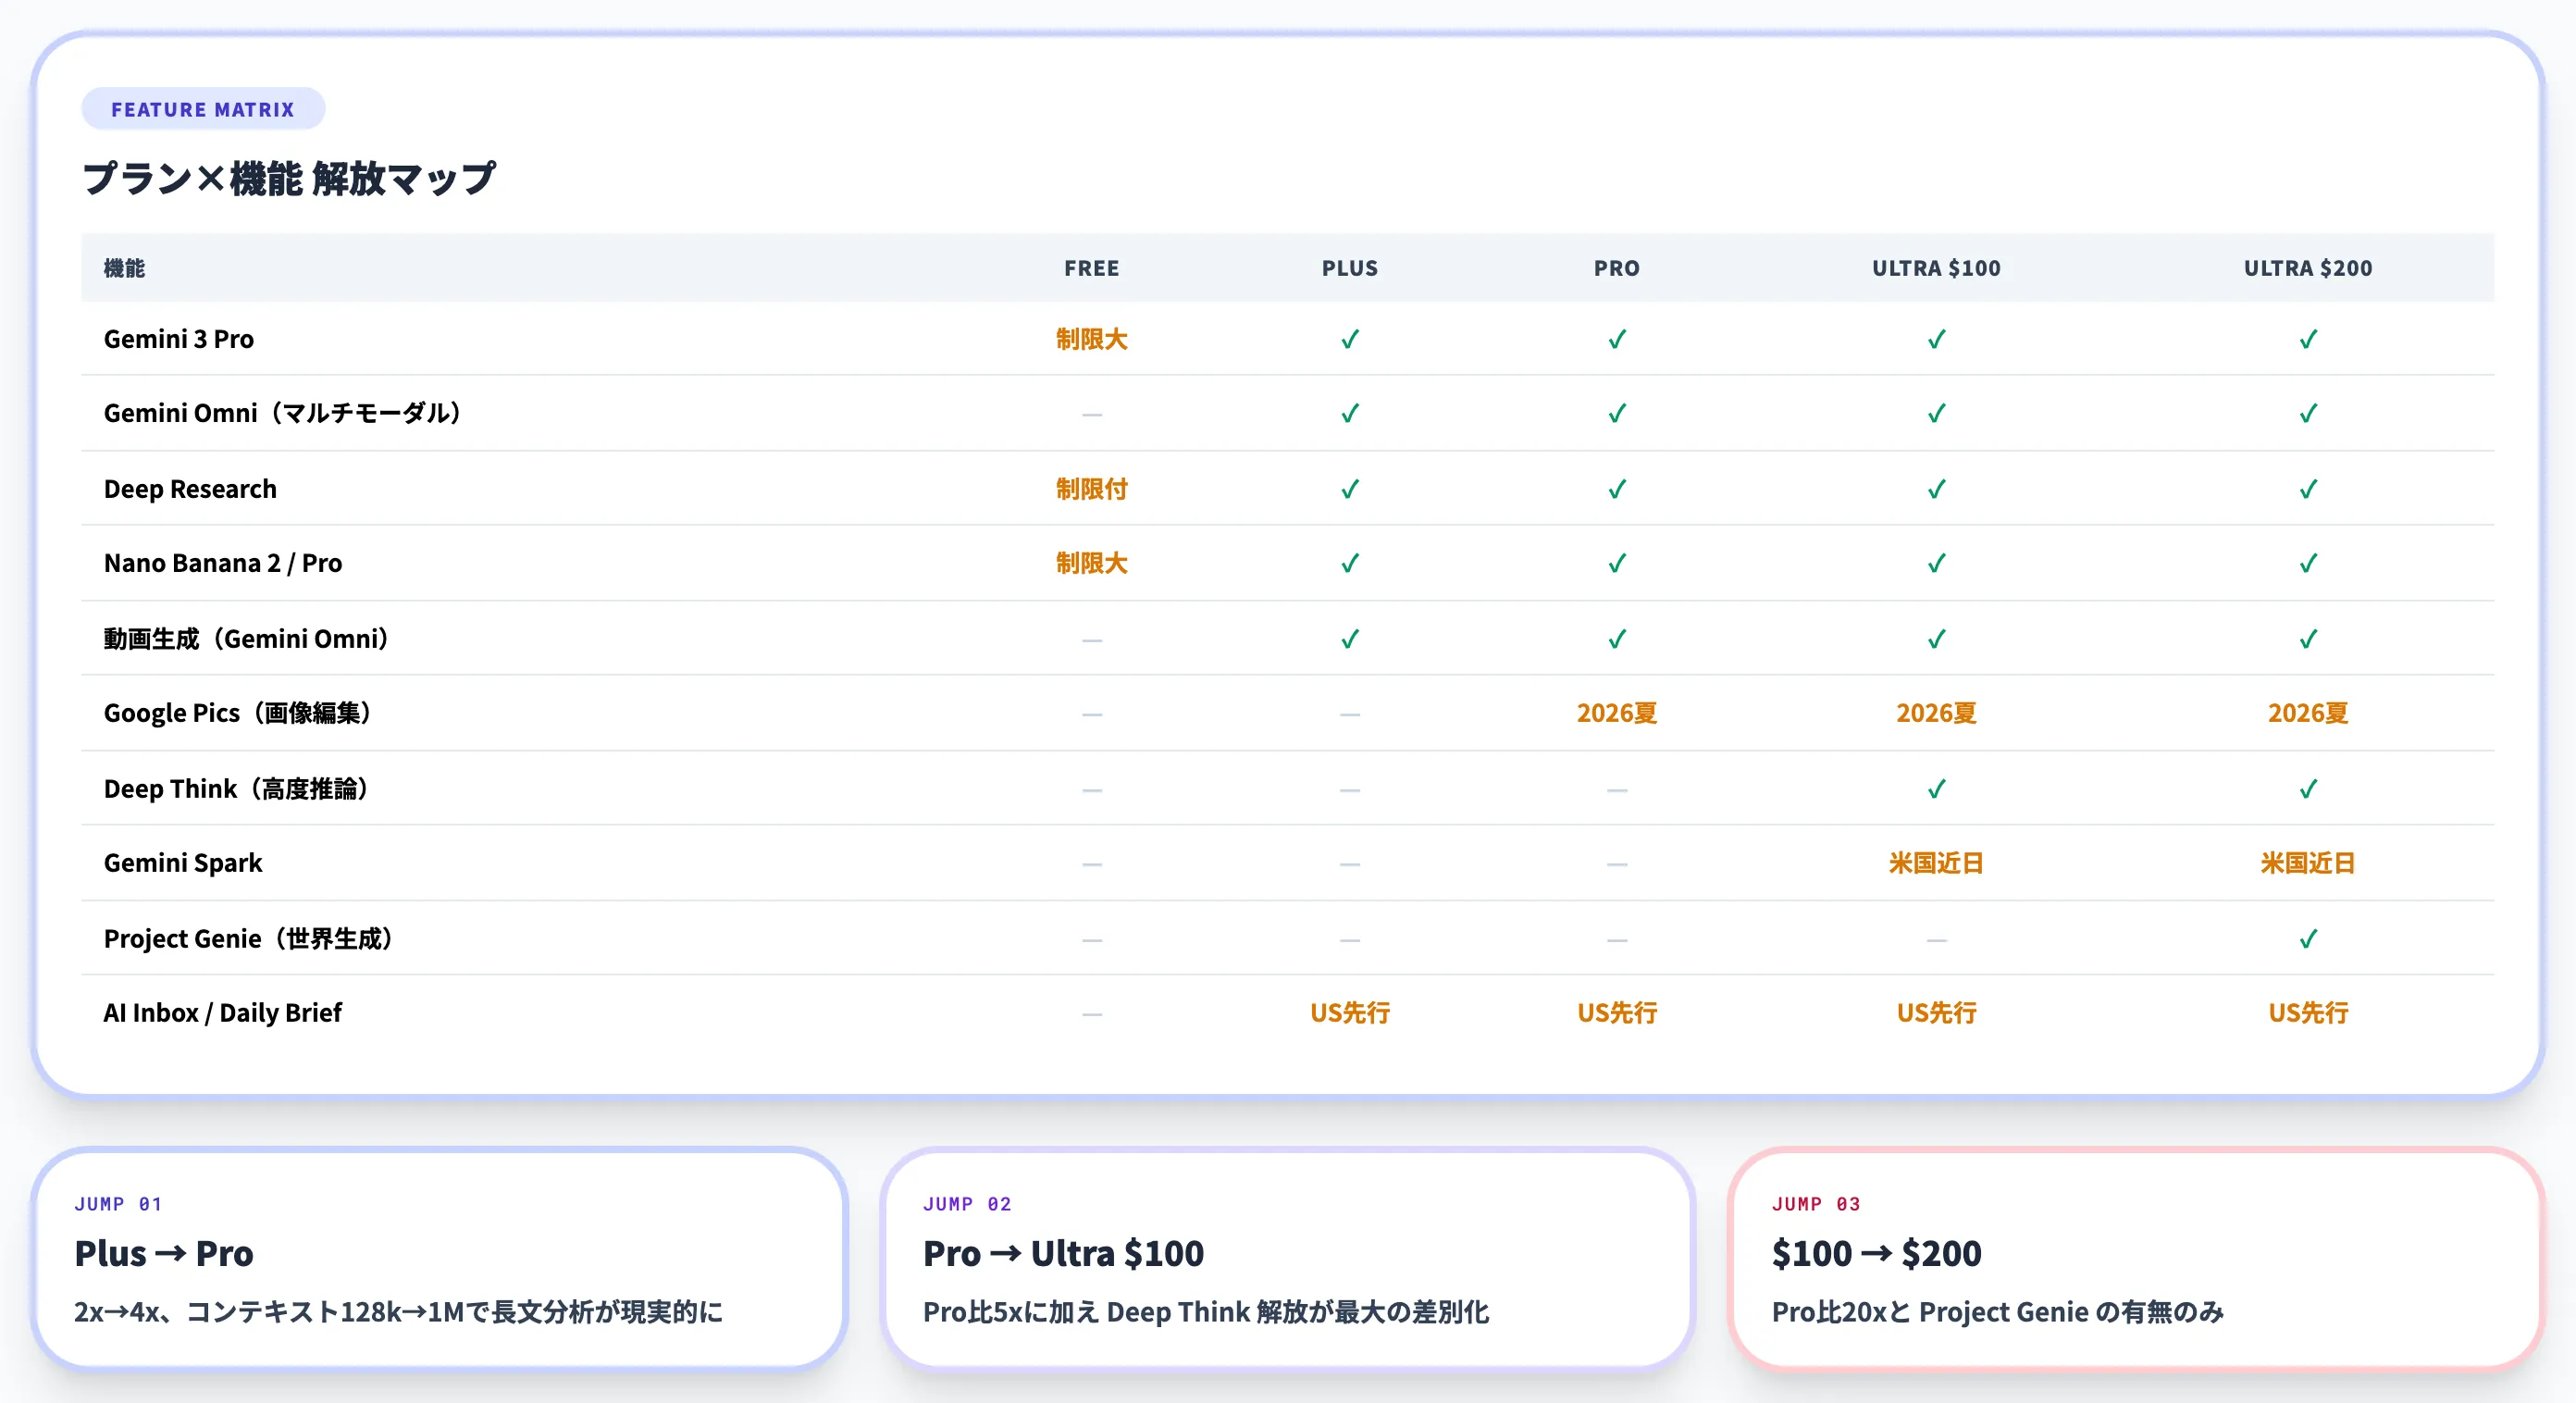Click the Gemini Spark row label
2576x1403 pixels.
click(x=183, y=863)
